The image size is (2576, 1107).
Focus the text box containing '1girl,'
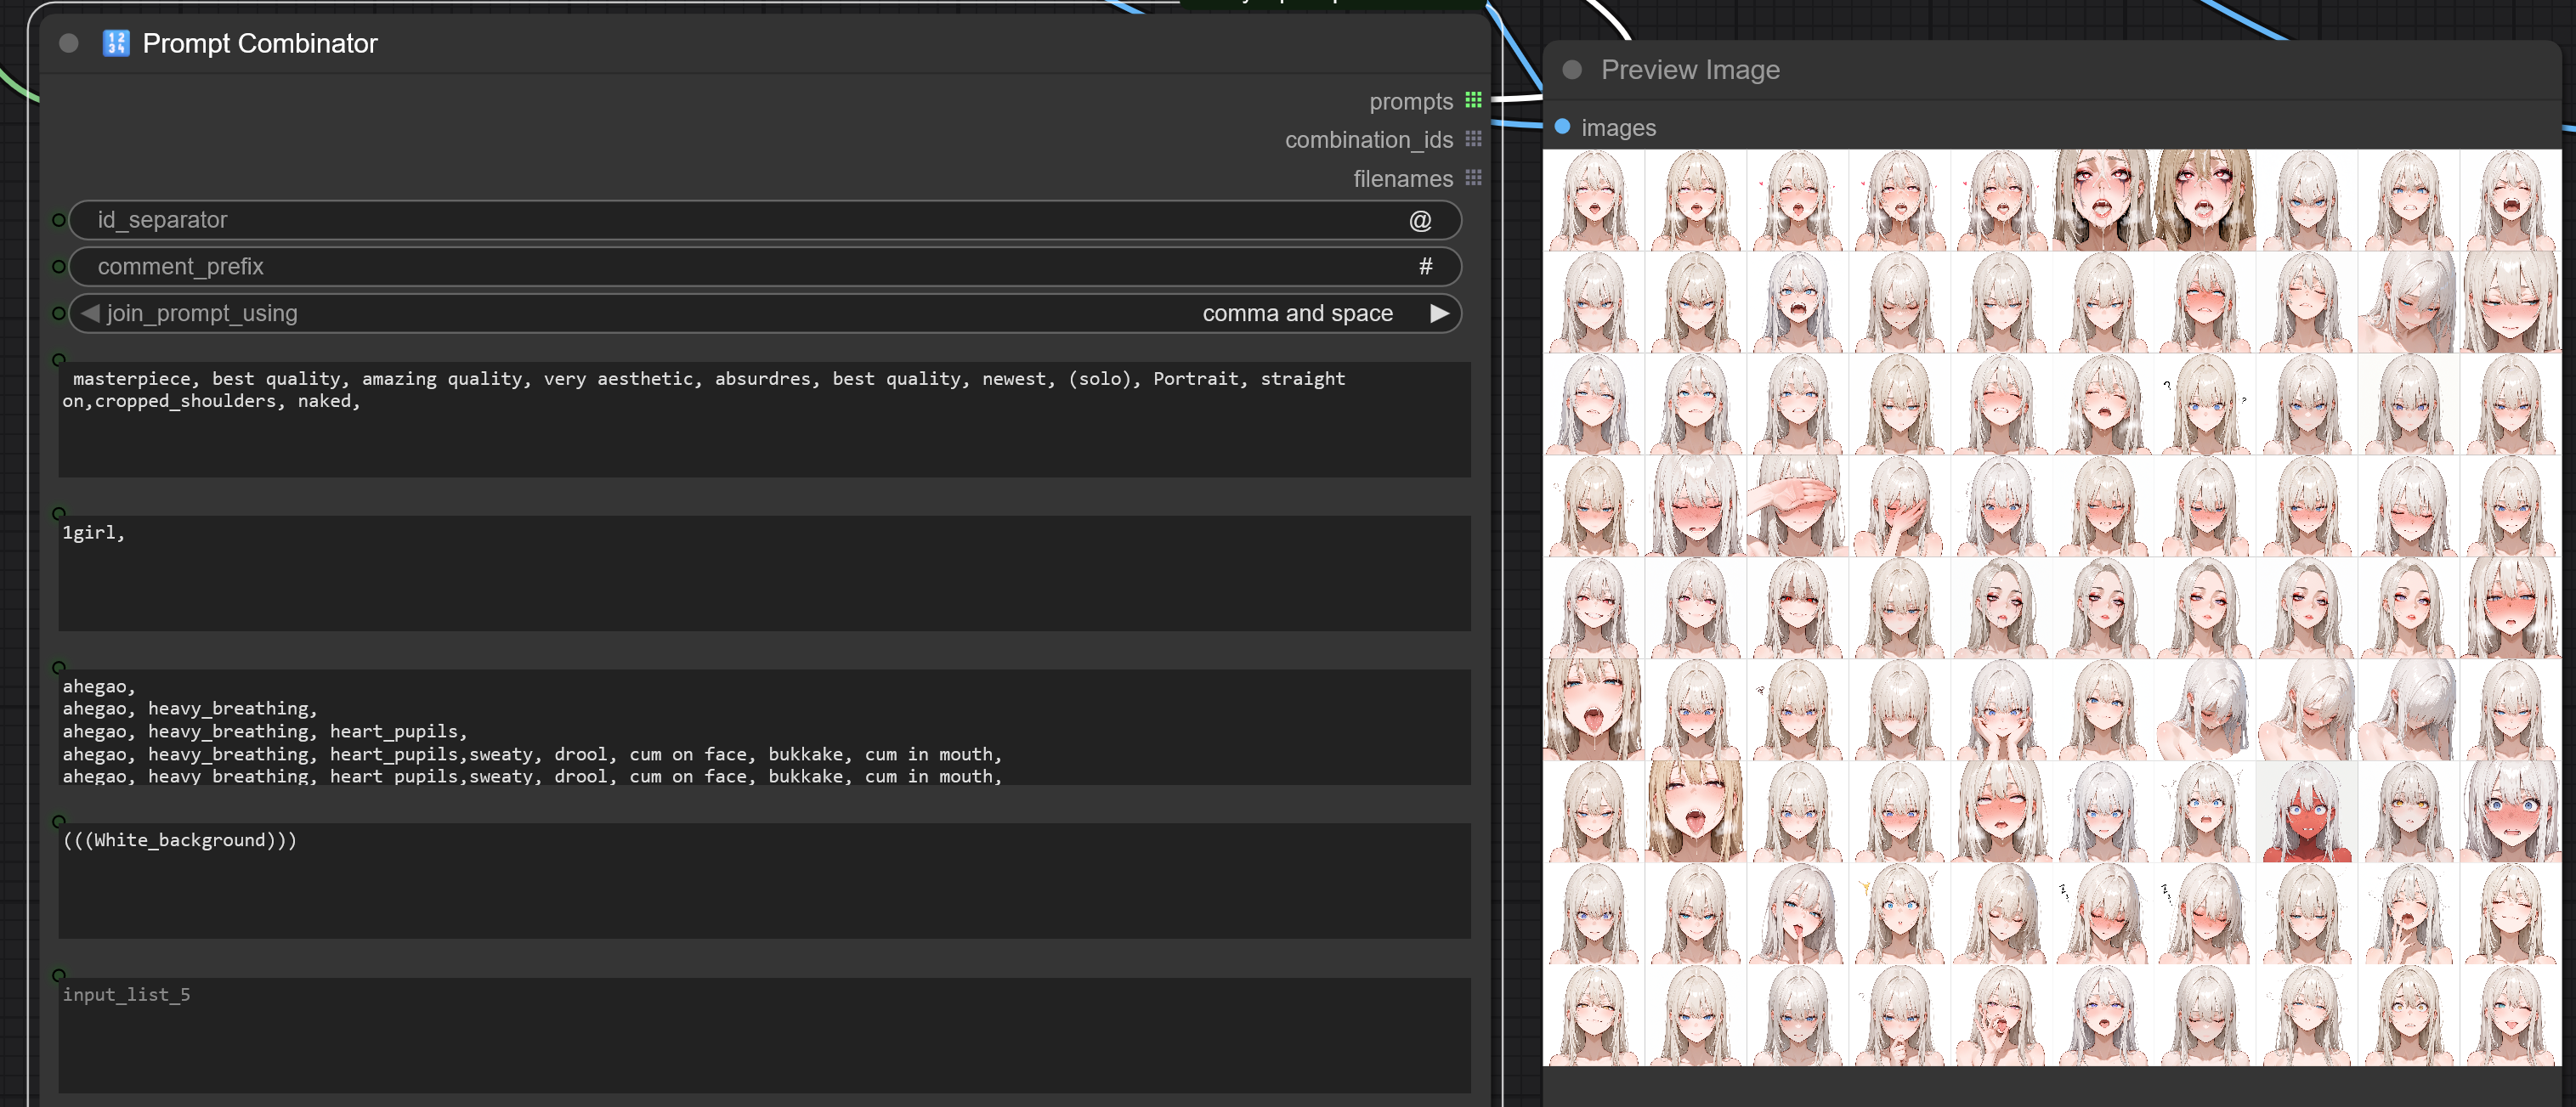[764, 573]
